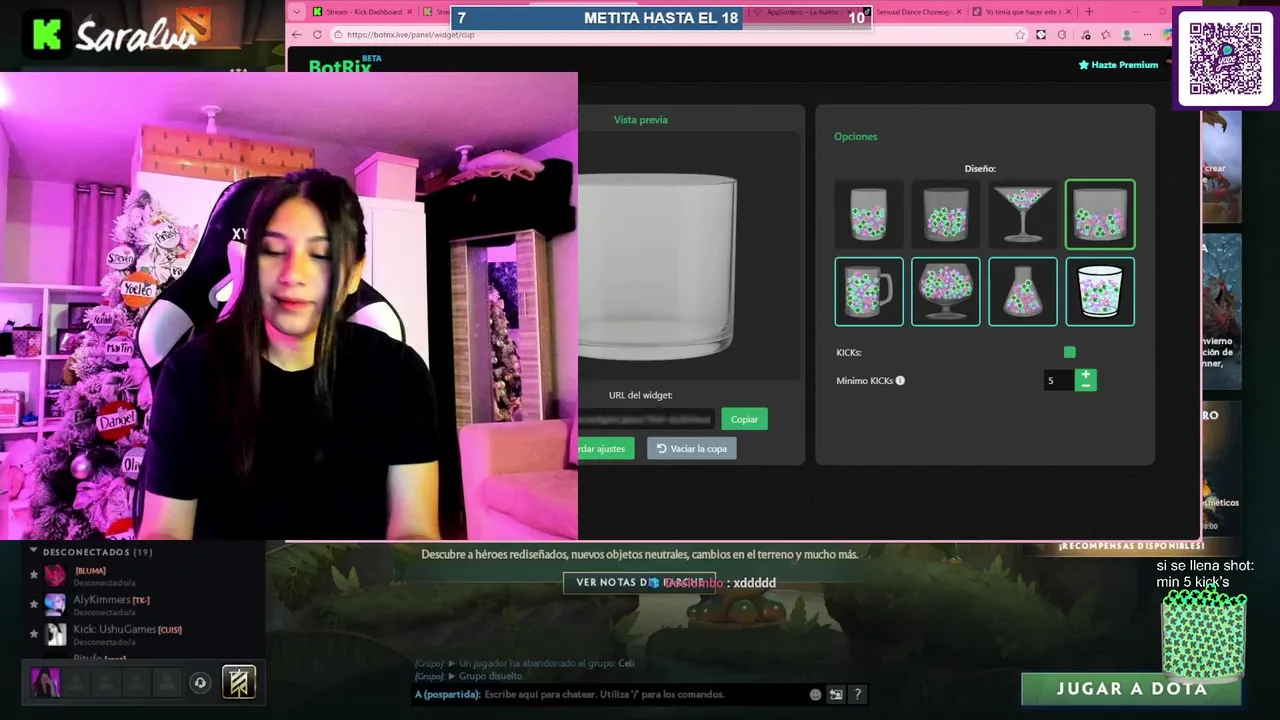Open the Recompensas Disponibles banner
1280x720 pixels.
(1131, 546)
